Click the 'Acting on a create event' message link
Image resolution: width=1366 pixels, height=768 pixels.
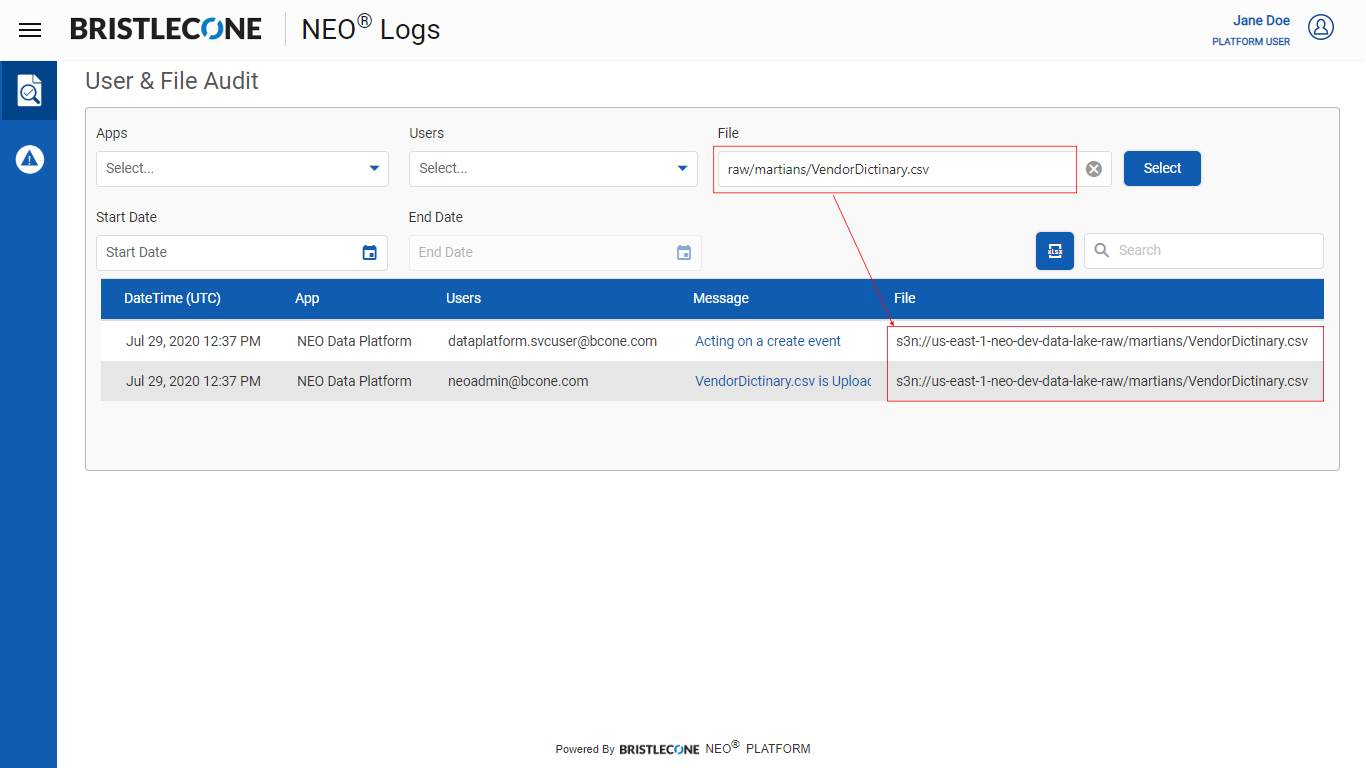(767, 341)
